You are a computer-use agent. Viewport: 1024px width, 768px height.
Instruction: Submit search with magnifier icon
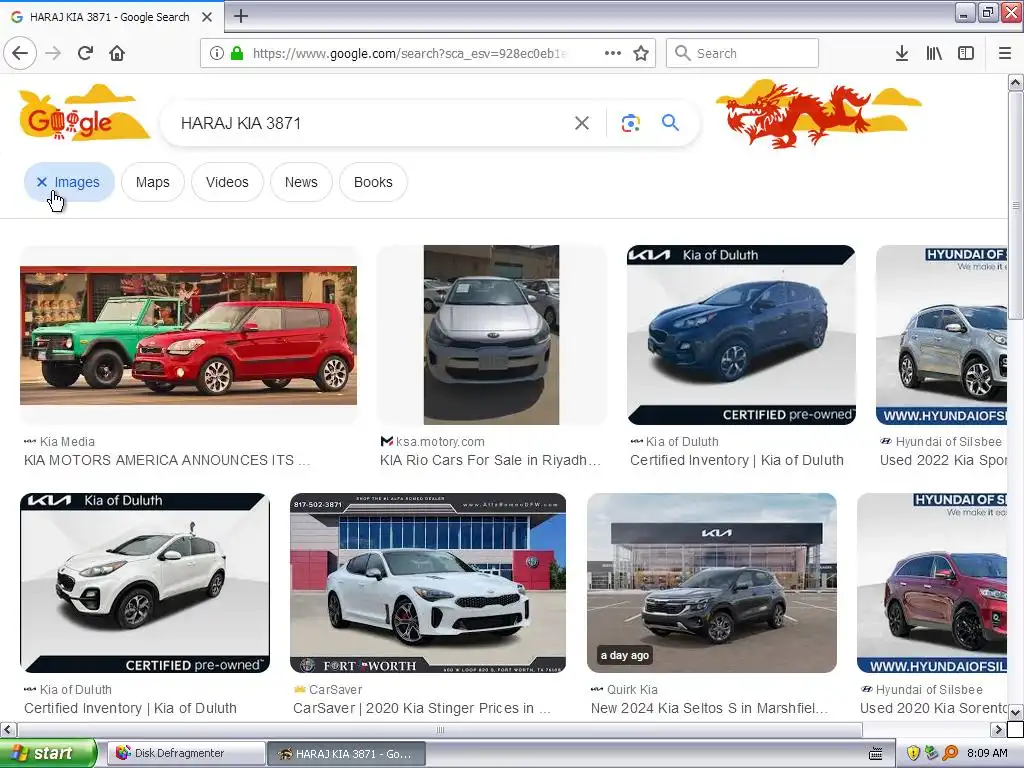pos(671,123)
